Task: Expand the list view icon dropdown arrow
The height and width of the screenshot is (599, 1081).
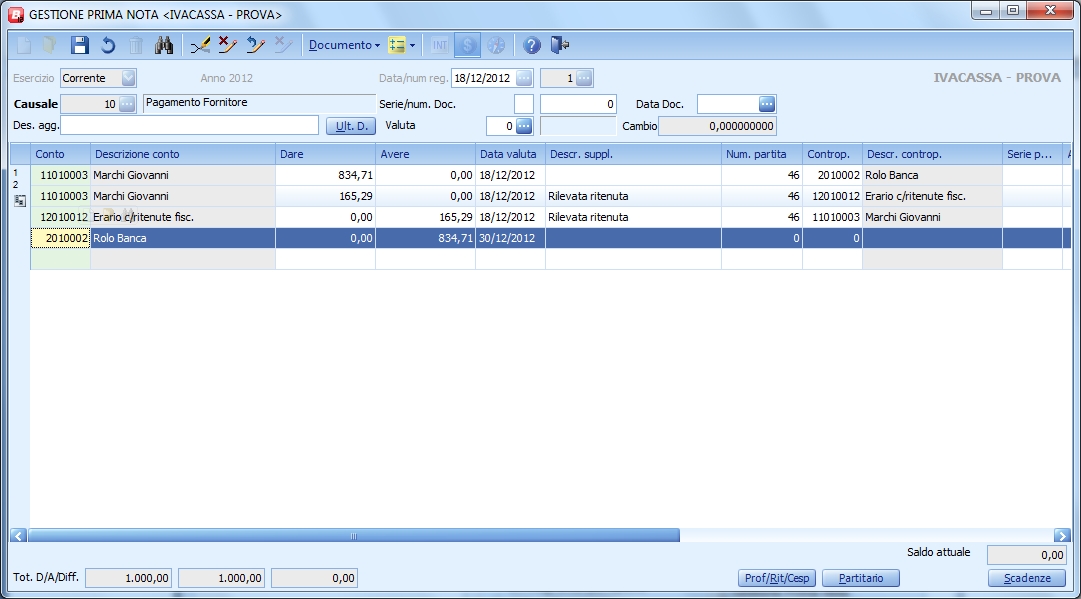Action: click(x=412, y=45)
